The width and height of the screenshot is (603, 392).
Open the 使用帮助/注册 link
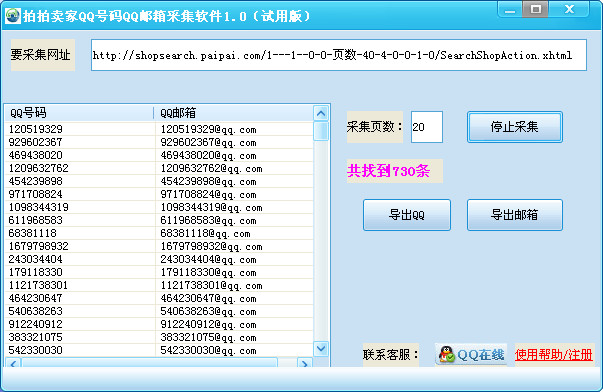554,354
